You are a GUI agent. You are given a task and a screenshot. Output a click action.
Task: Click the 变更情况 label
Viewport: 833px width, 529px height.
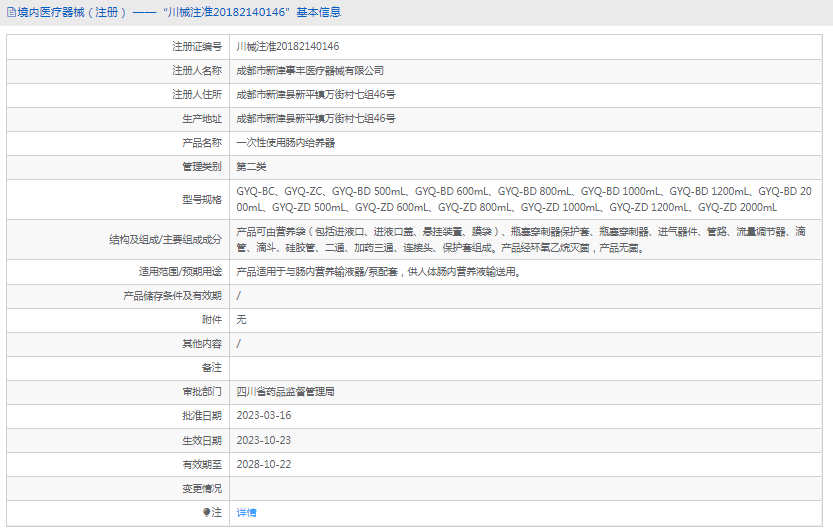click(202, 489)
